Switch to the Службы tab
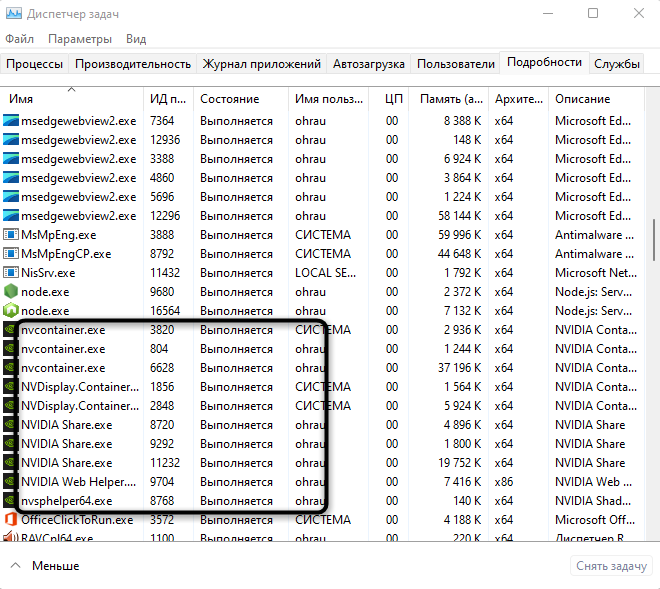 coord(617,64)
